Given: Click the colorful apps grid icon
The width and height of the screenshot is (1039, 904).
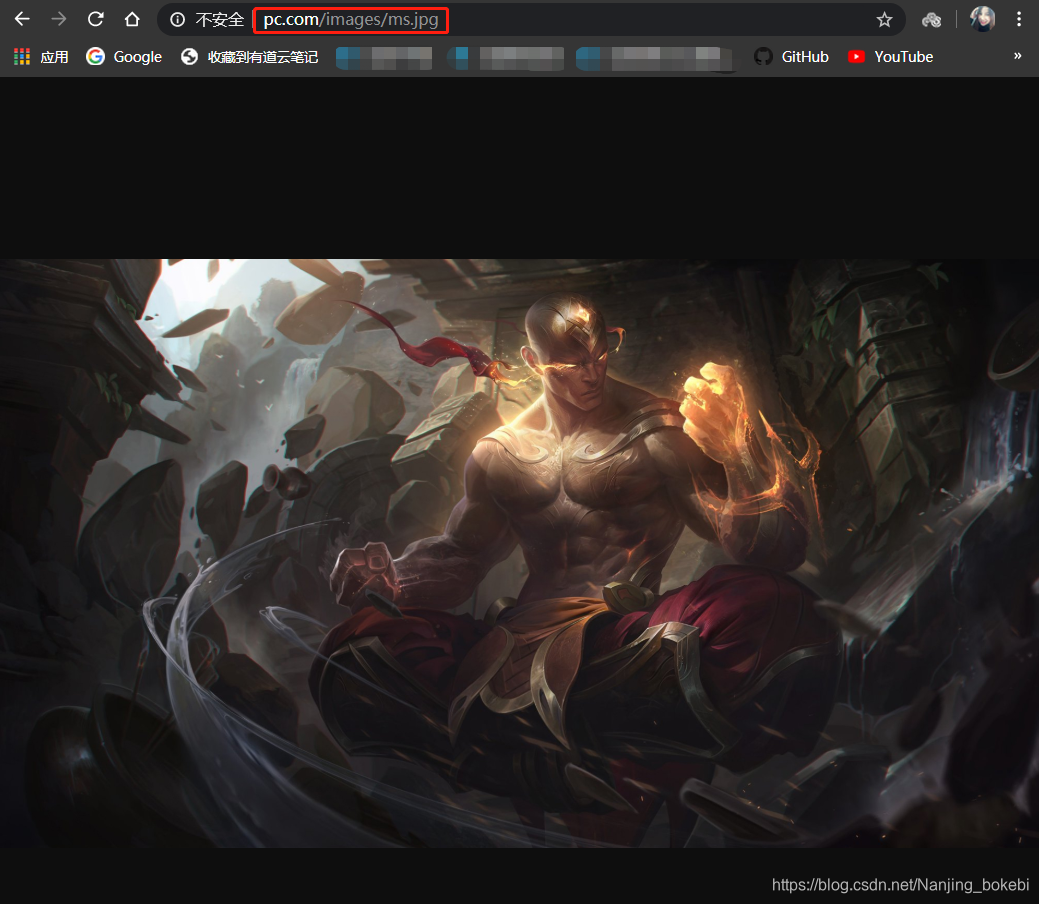Looking at the screenshot, I should coord(22,57).
